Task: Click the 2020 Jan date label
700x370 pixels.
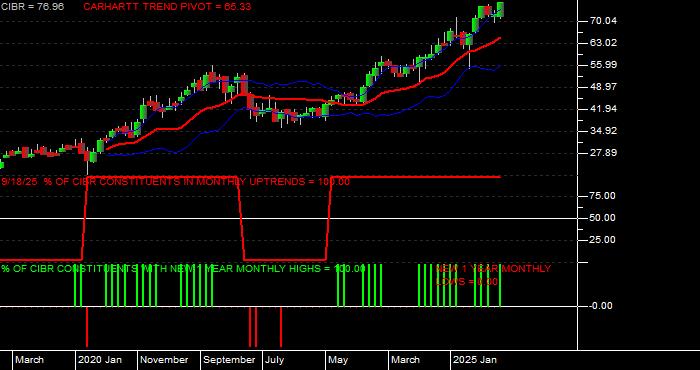Action: (100, 360)
